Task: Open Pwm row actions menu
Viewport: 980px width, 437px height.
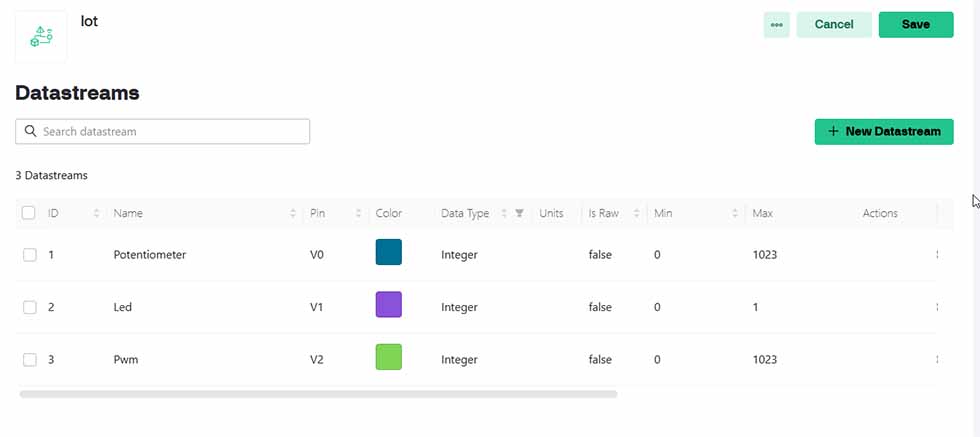Action: pyautogui.click(x=937, y=359)
